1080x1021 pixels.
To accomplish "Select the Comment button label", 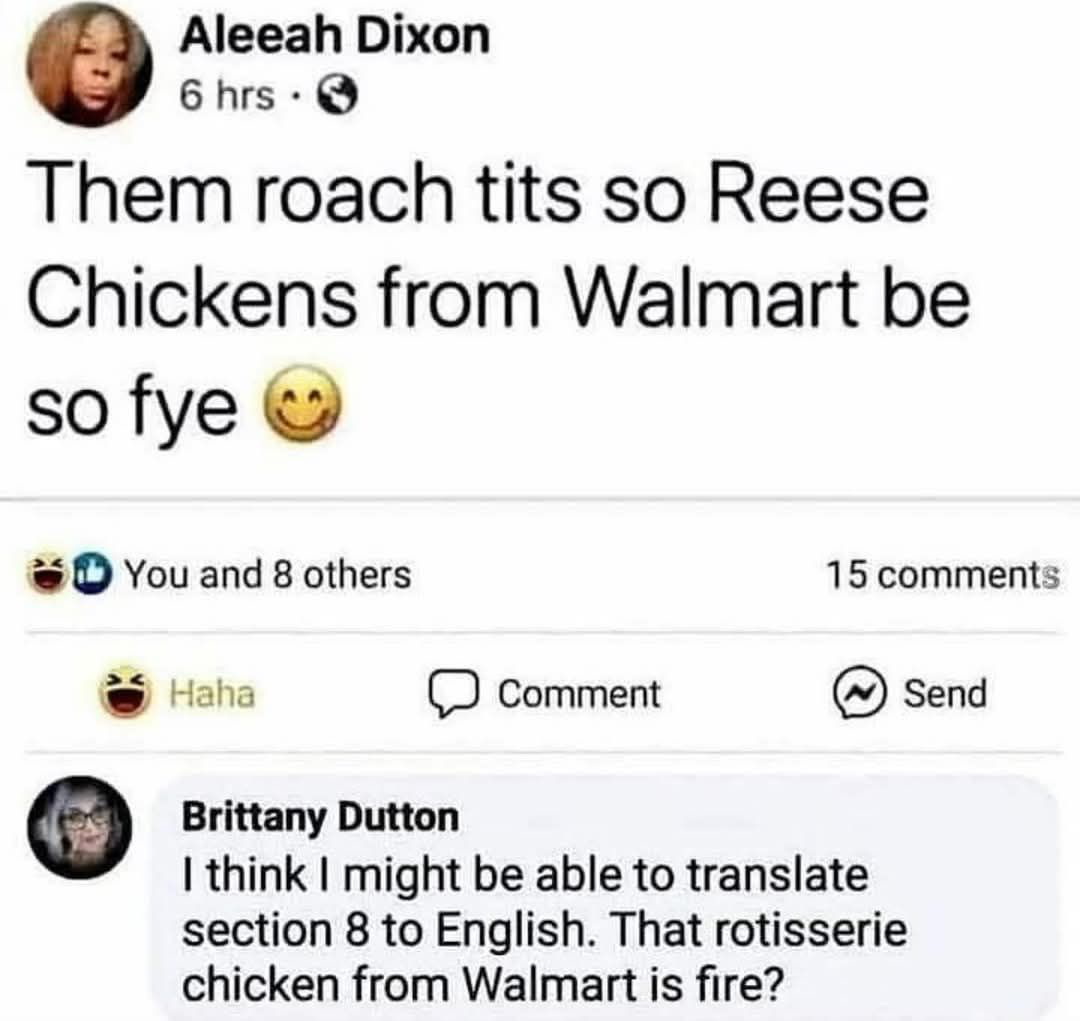I will click(579, 694).
